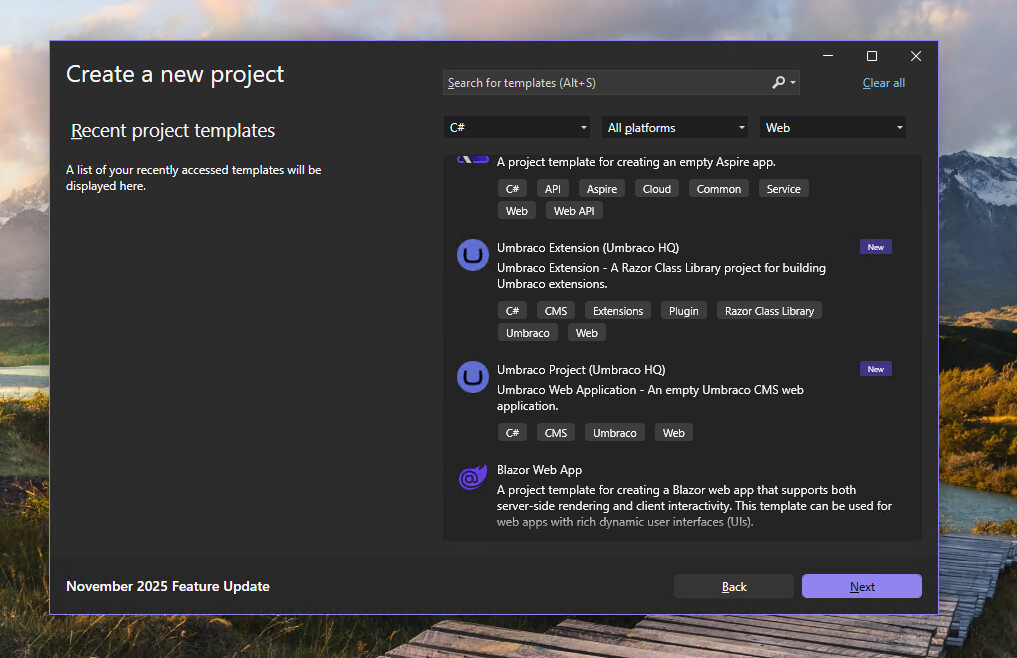Click the search magnifier icon
Screen dimensions: 1017x658
click(779, 83)
